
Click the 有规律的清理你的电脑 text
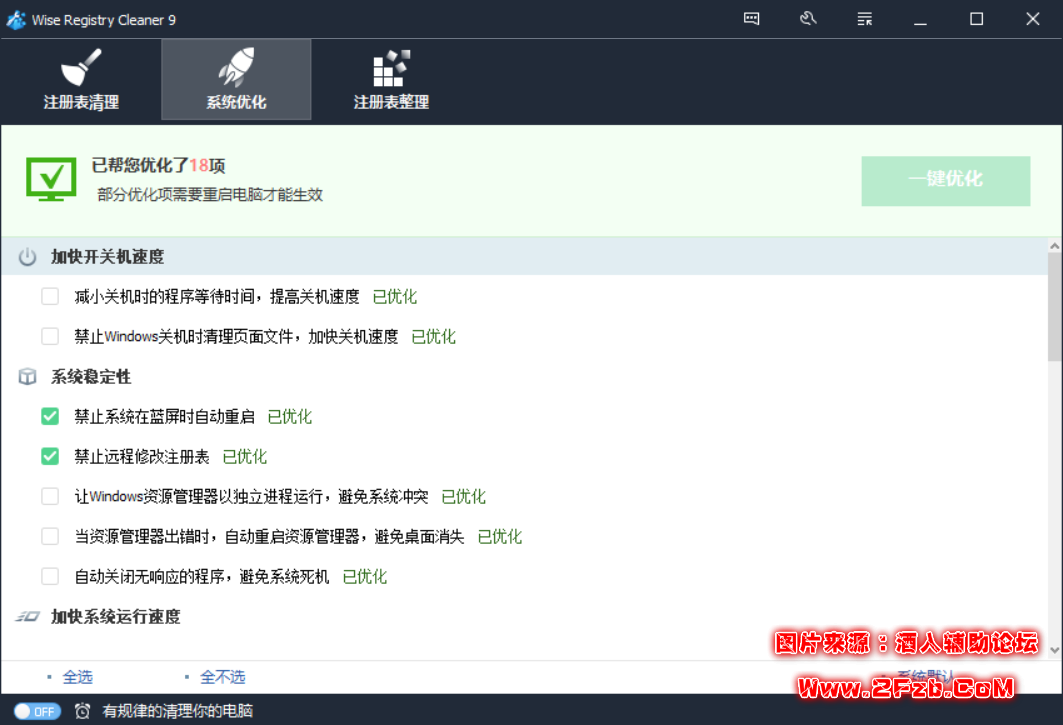click(x=178, y=711)
